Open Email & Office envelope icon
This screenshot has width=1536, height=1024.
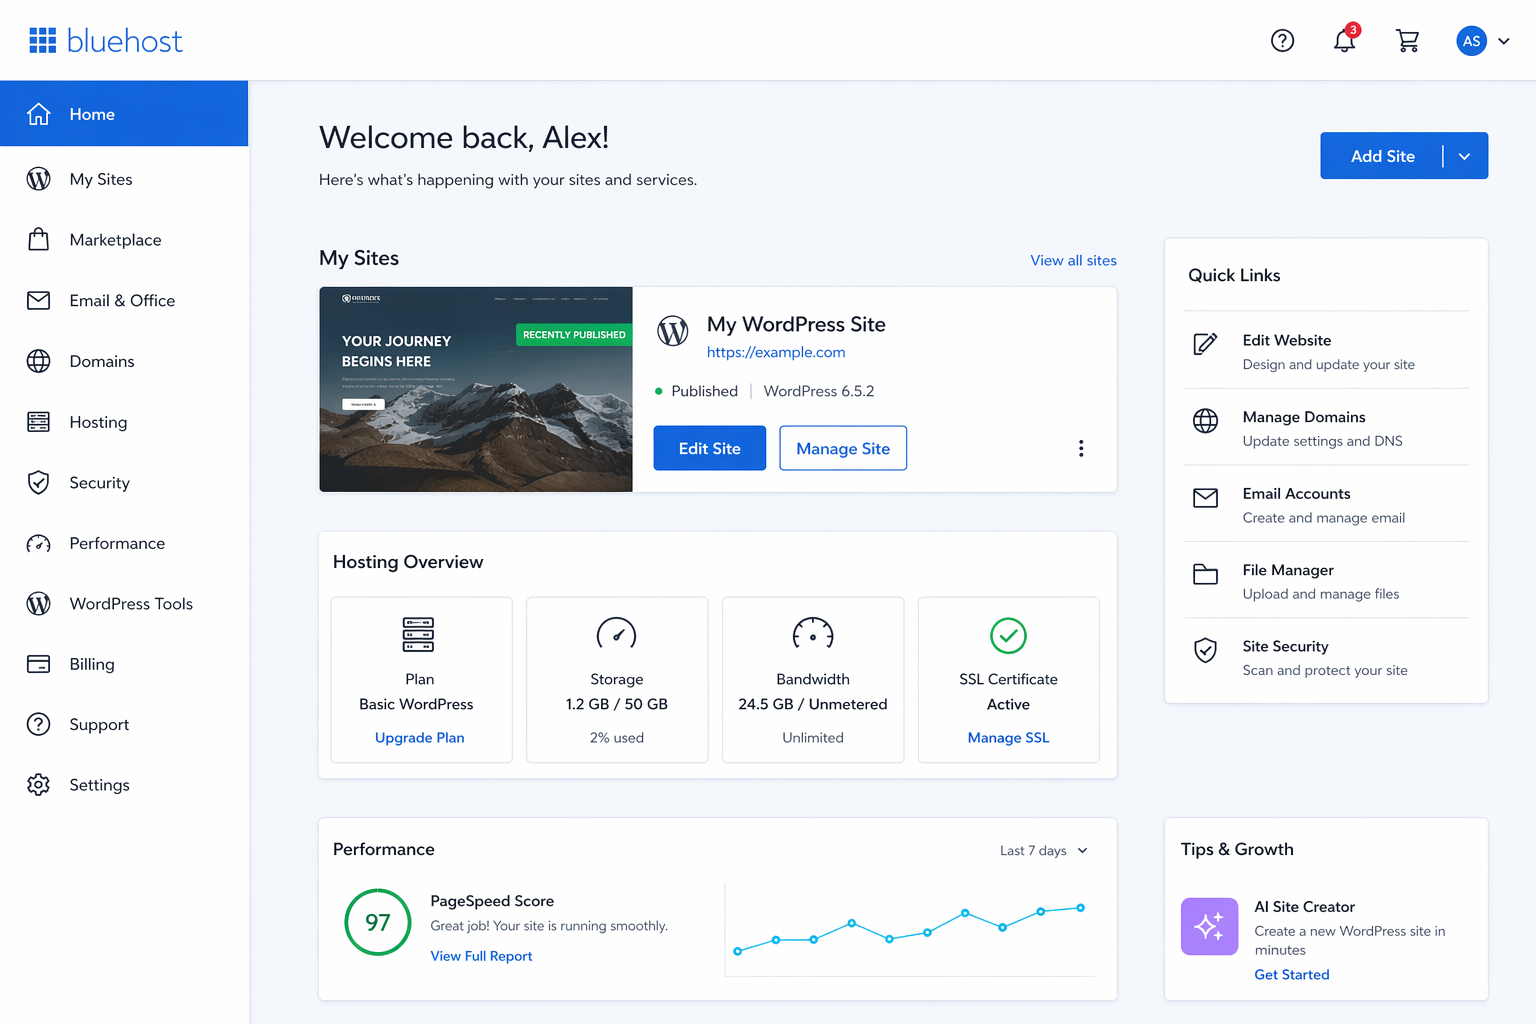pyautogui.click(x=38, y=300)
